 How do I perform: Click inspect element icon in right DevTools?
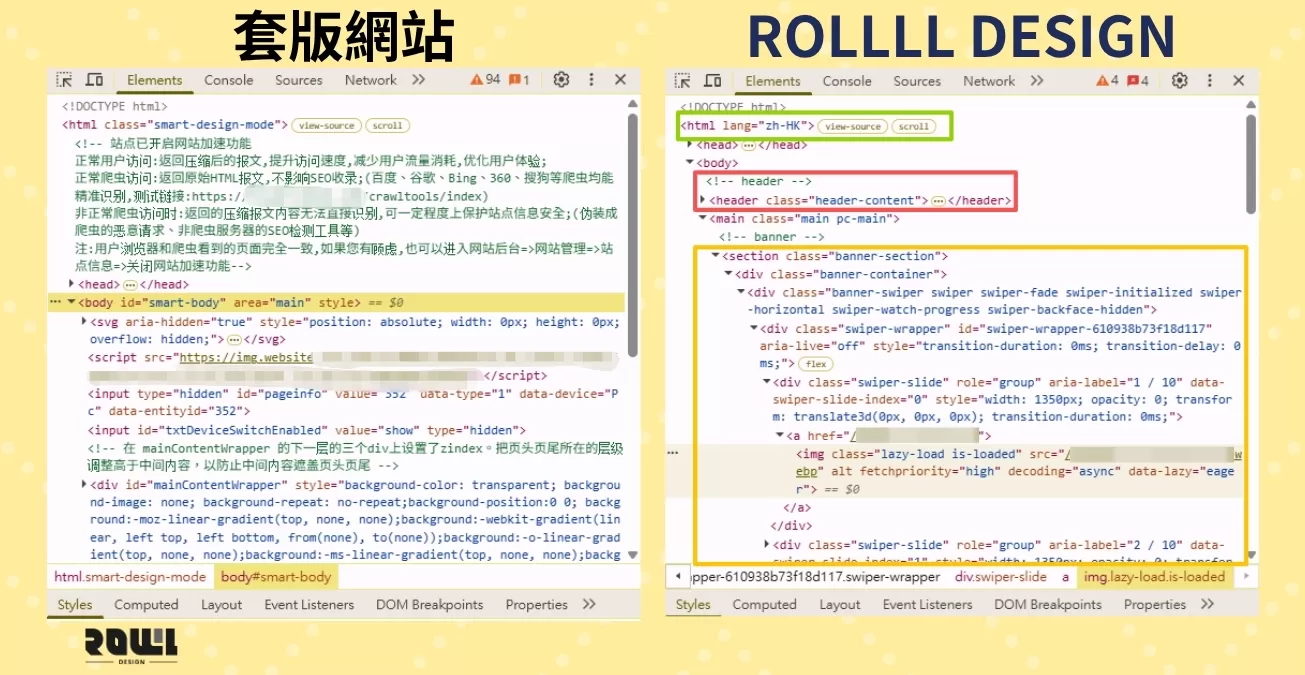tap(683, 81)
